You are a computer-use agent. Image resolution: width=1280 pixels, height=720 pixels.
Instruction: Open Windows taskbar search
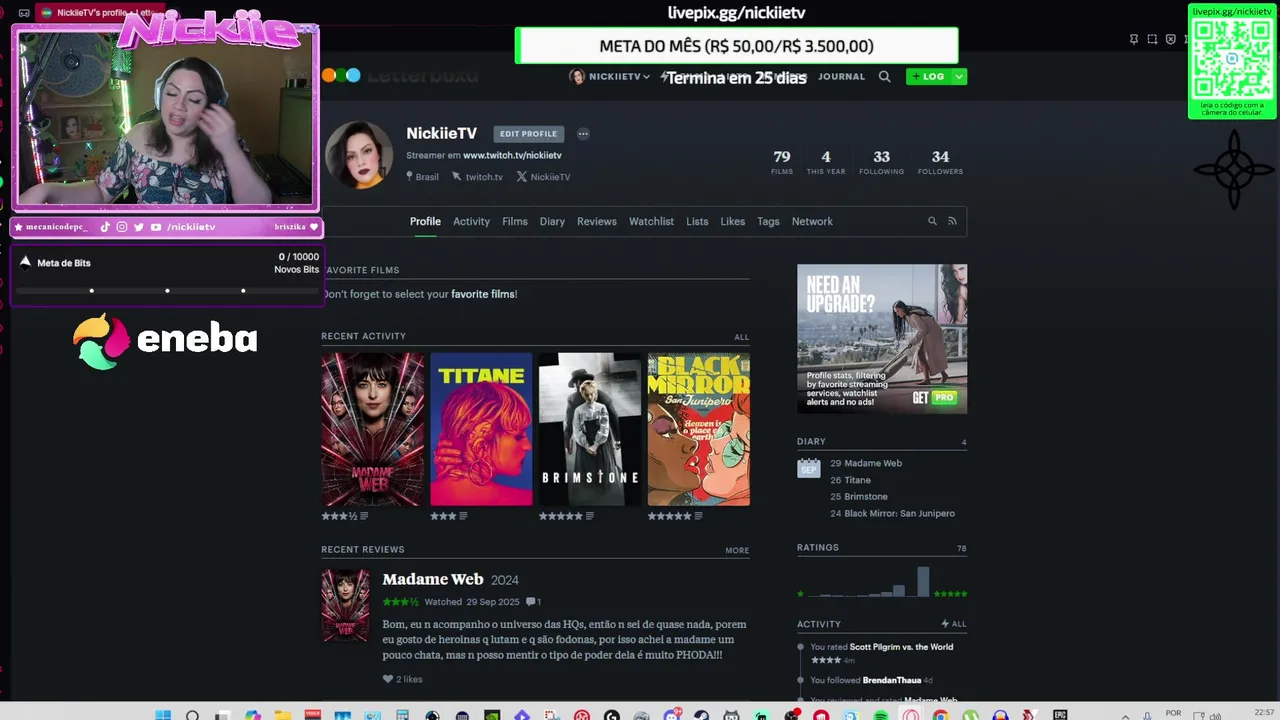[x=192, y=714]
